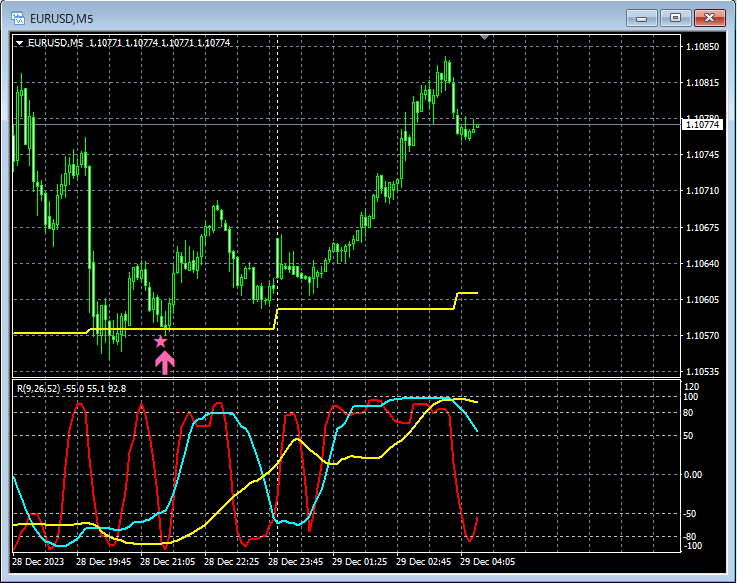738x583 pixels.
Task: Click the pink up arrow signal
Action: click(165, 364)
